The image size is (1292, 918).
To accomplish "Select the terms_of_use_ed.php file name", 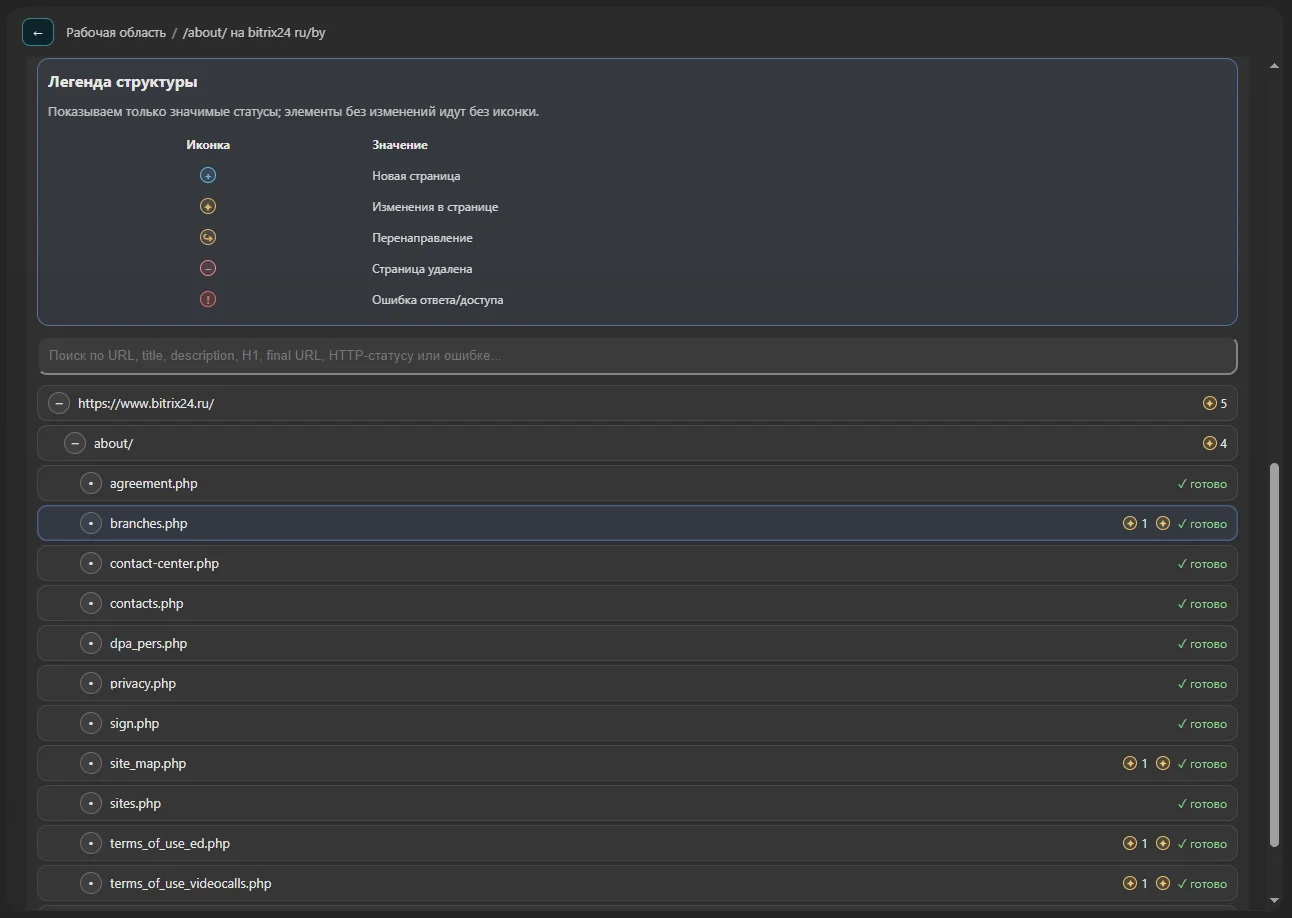I will [x=170, y=843].
